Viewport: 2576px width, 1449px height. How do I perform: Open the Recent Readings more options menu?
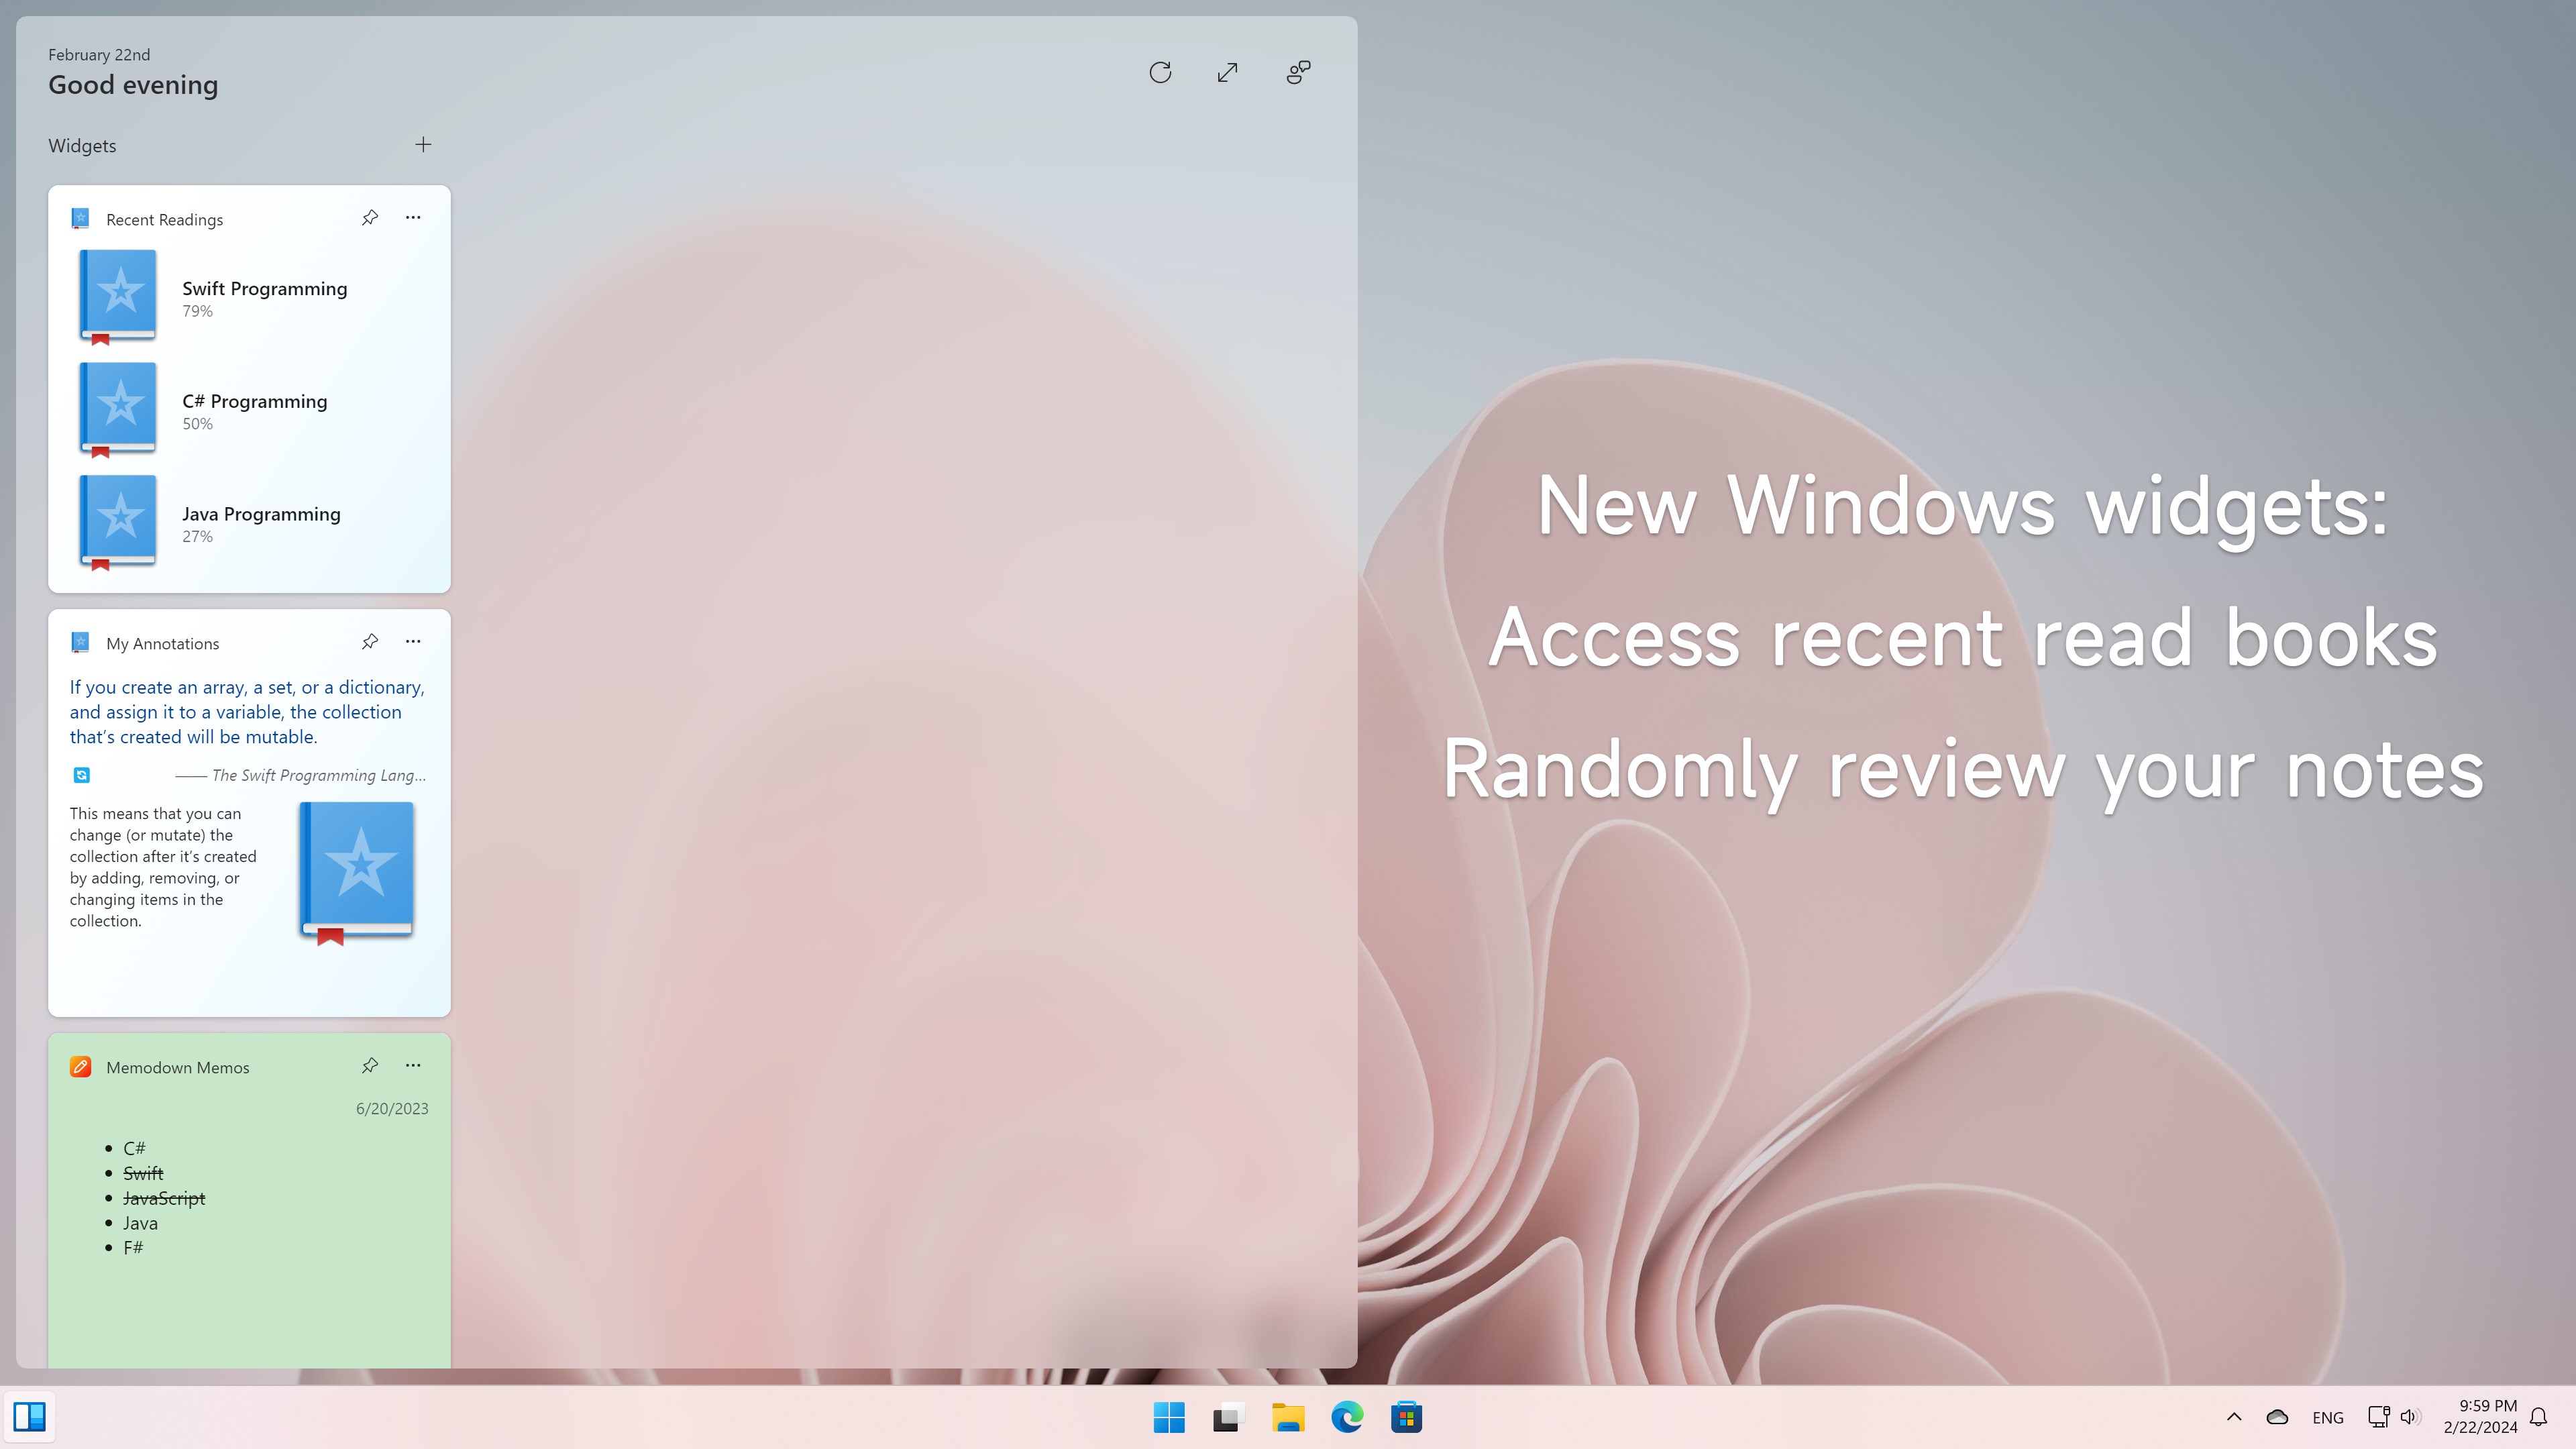[x=413, y=218]
